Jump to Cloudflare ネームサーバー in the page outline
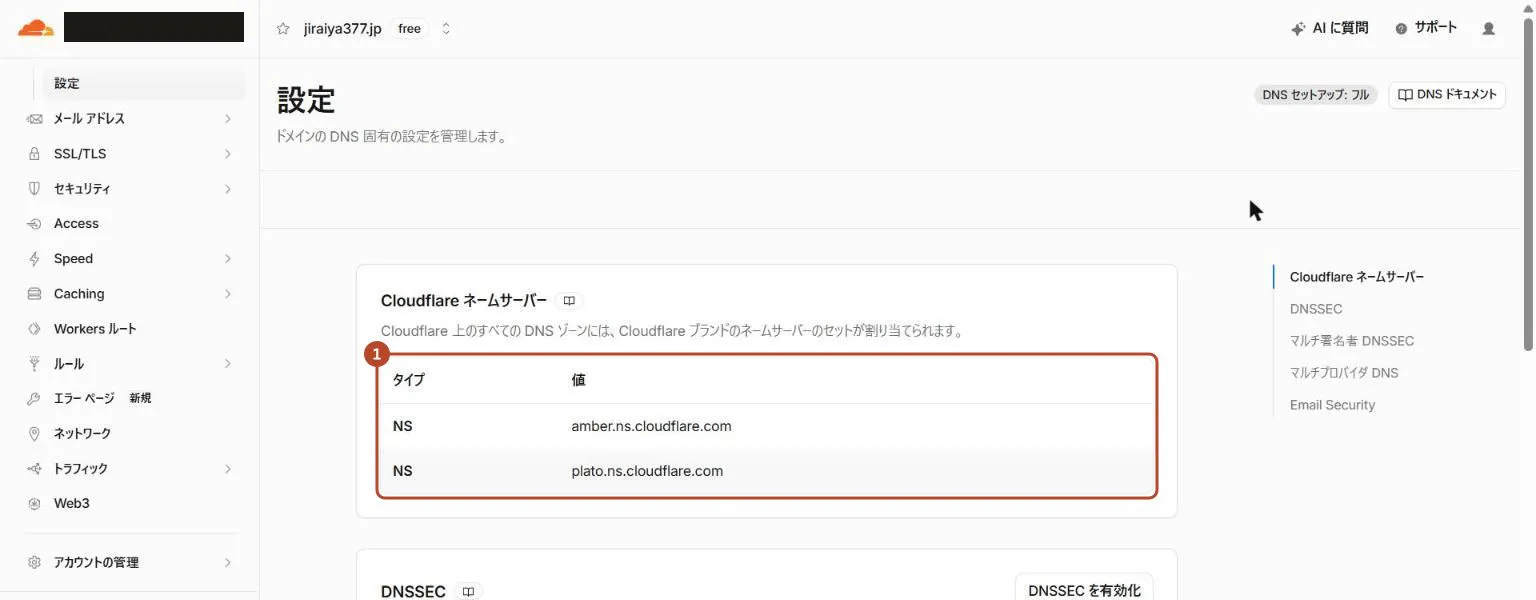 [x=1357, y=277]
